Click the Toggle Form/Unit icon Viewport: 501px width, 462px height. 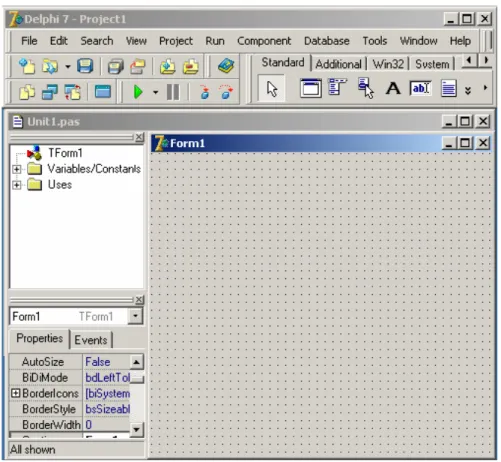73,92
